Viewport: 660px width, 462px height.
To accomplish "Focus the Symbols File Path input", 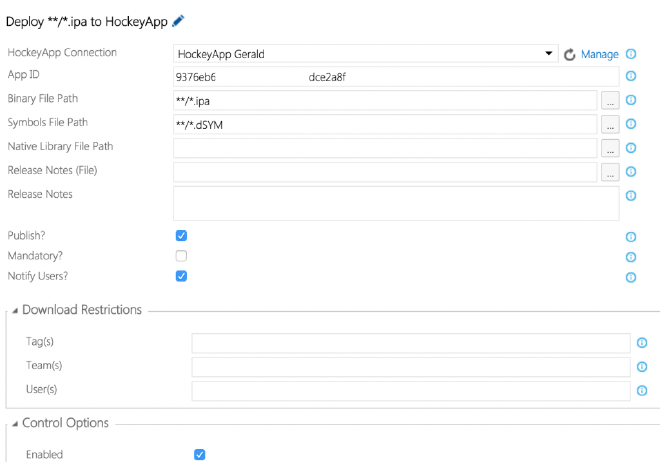I will (x=385, y=125).
